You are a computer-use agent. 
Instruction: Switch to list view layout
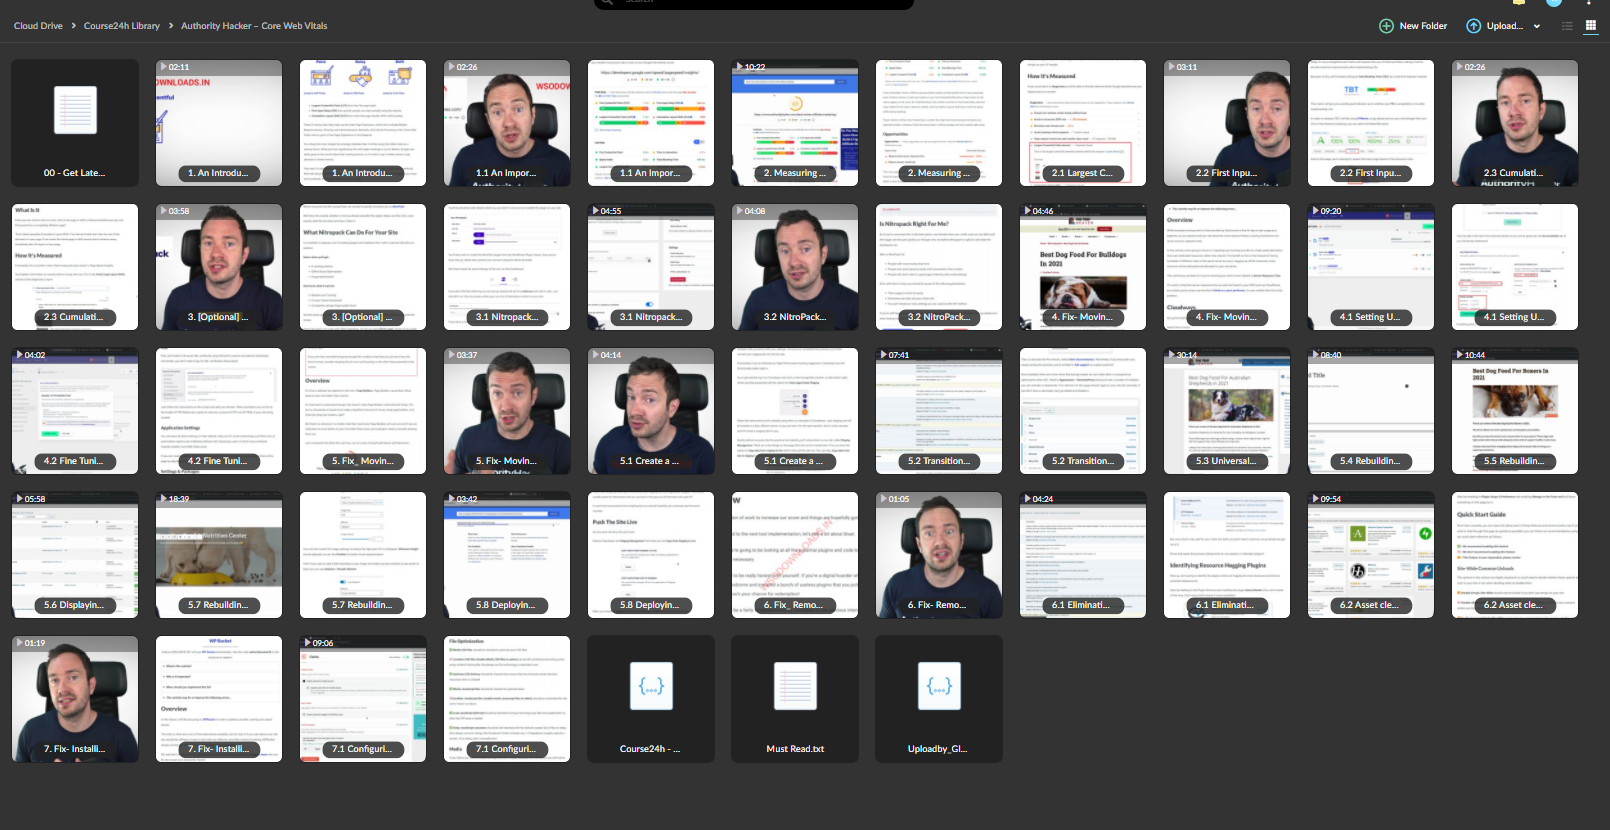pyautogui.click(x=1567, y=26)
